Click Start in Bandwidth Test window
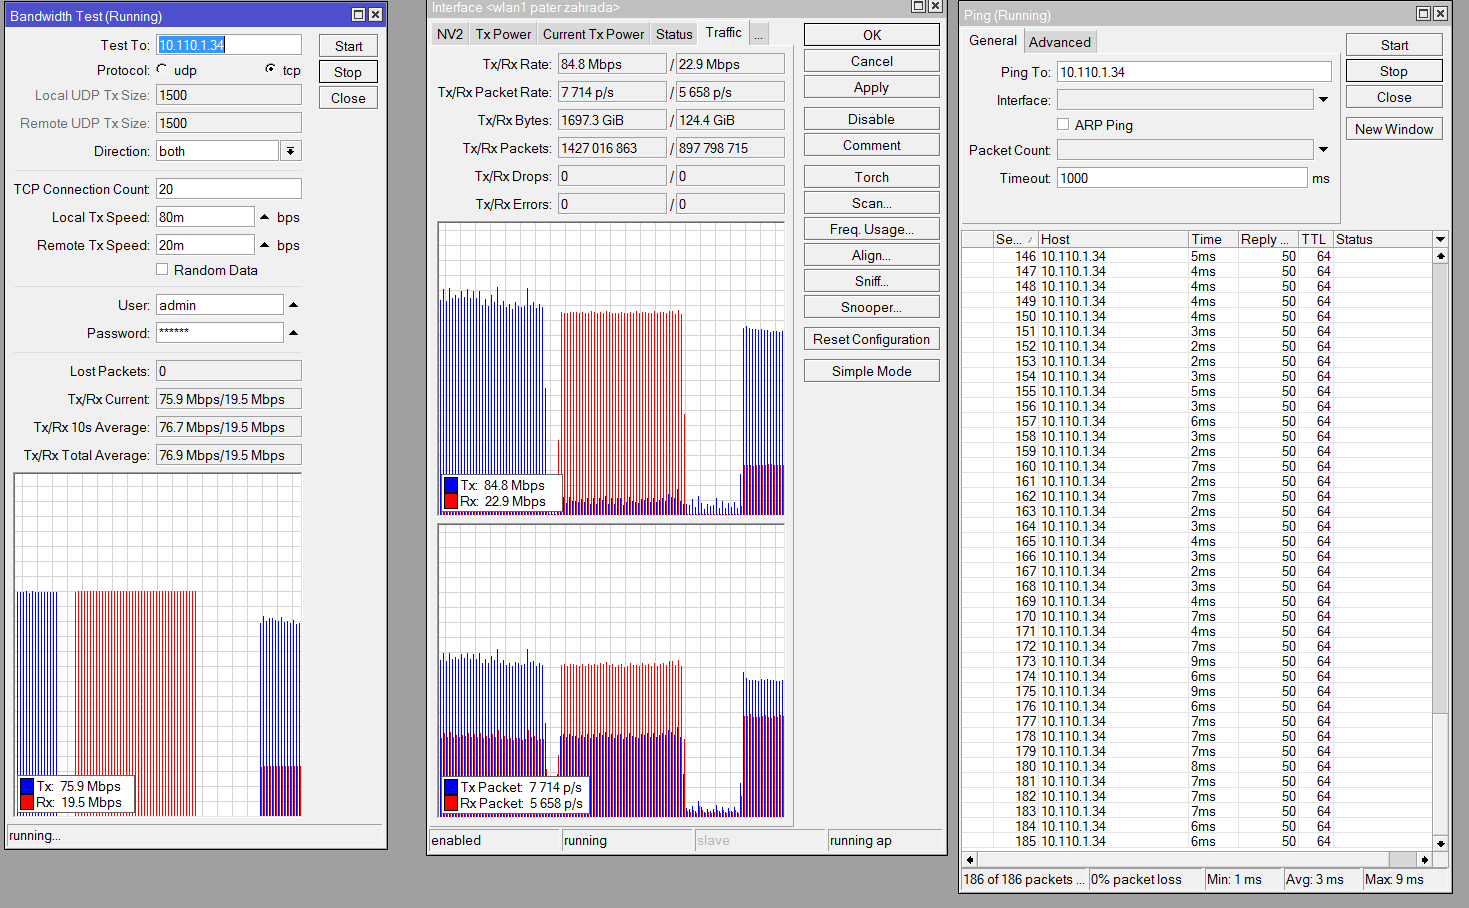Image resolution: width=1469 pixels, height=908 pixels. pyautogui.click(x=348, y=46)
